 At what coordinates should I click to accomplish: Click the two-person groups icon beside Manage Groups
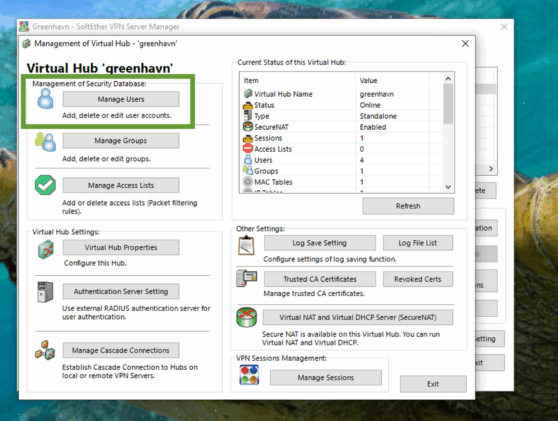click(x=45, y=142)
